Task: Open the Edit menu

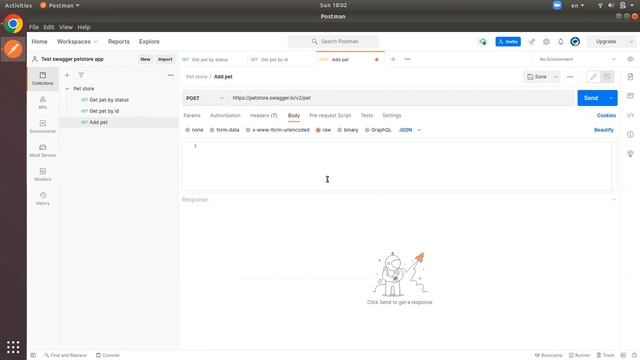Action: [x=49, y=27]
